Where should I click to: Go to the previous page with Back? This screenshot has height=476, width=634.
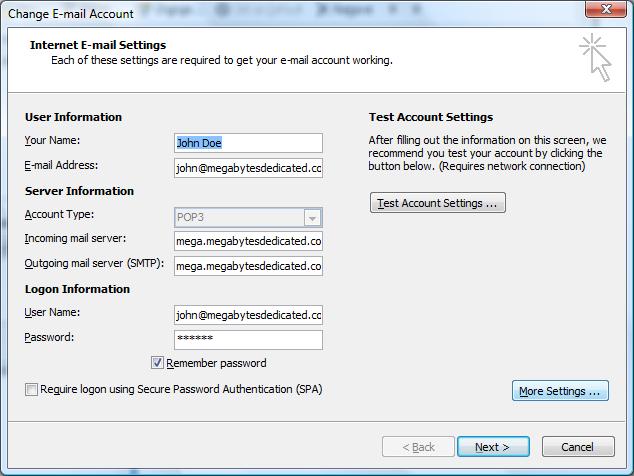[417, 447]
